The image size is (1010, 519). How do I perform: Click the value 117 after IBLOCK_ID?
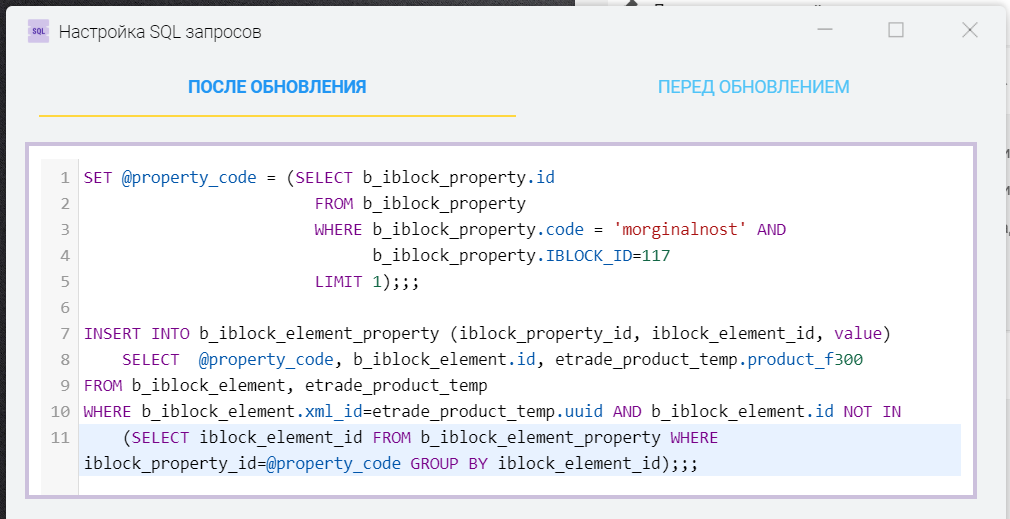655,256
